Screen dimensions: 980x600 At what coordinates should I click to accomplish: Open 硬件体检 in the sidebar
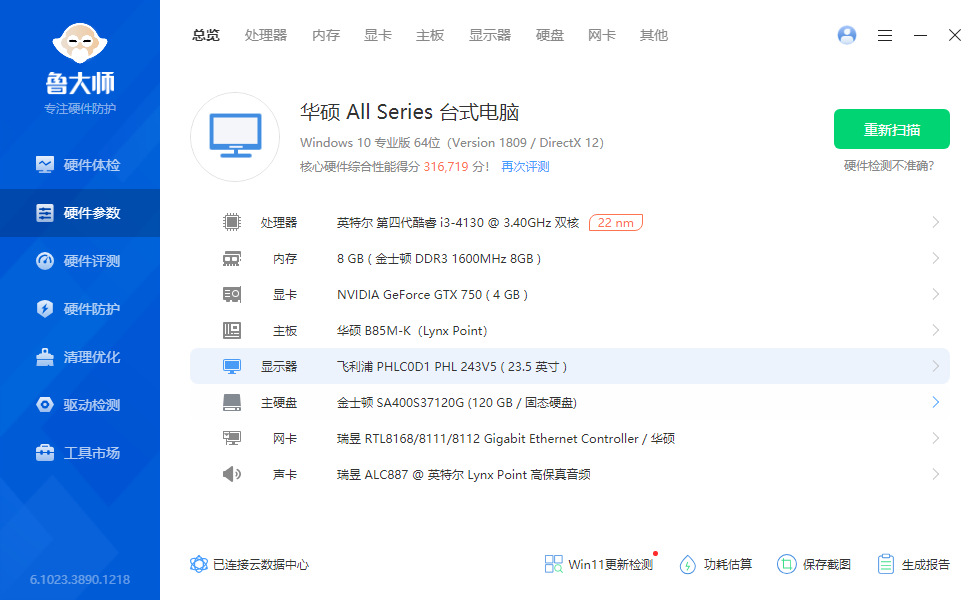click(80, 165)
